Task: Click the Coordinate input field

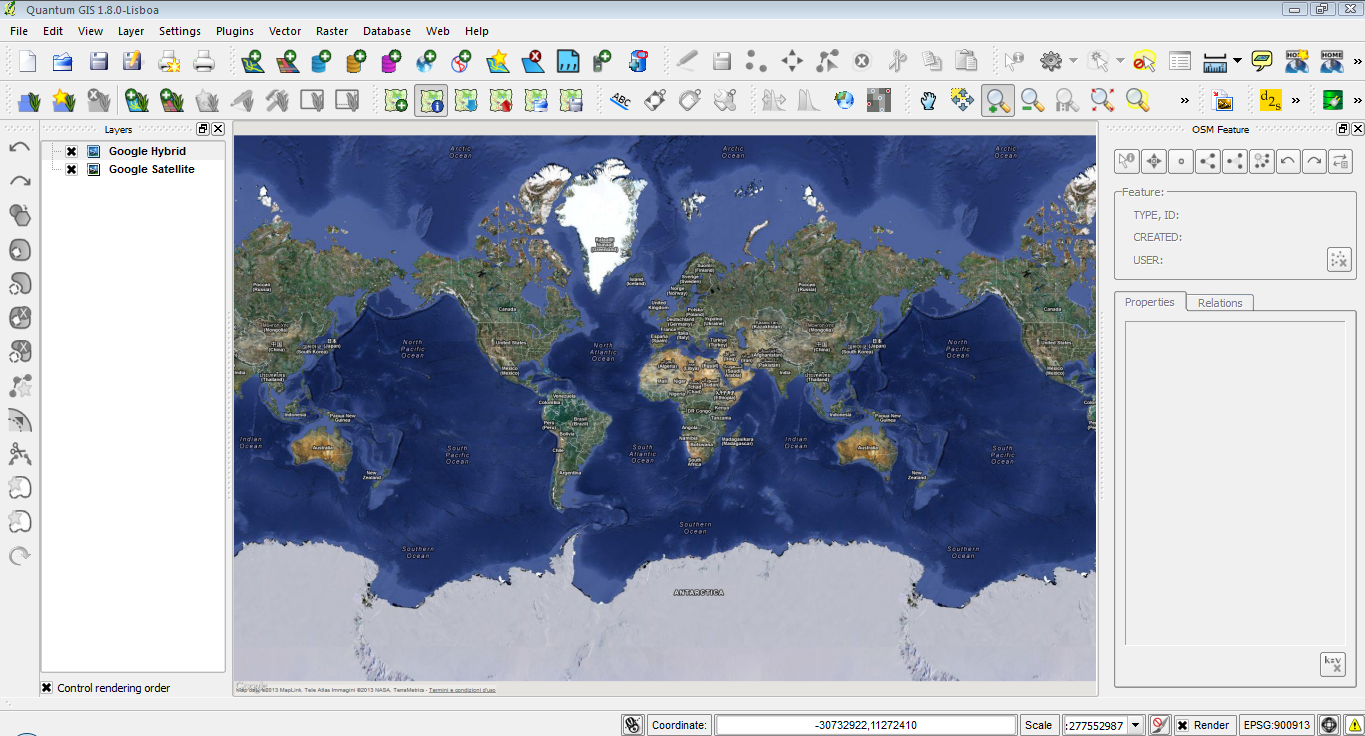Action: 866,725
